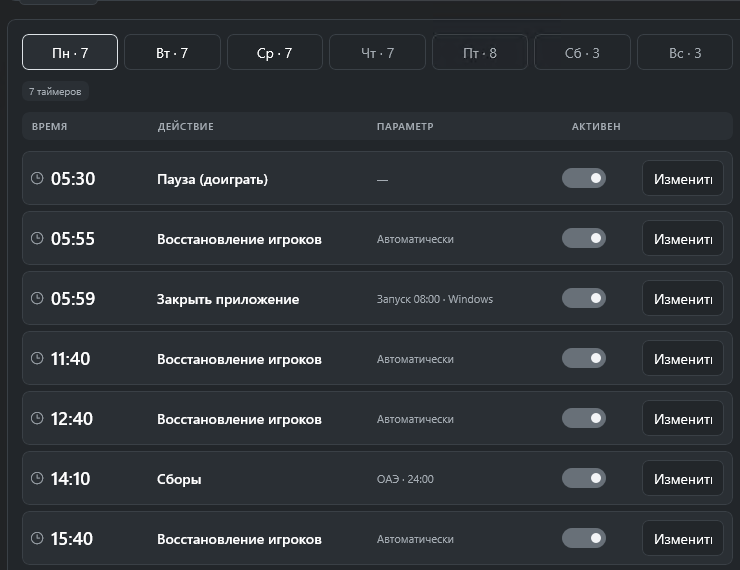Edit the 05:55 timer via Изменить

683,238
